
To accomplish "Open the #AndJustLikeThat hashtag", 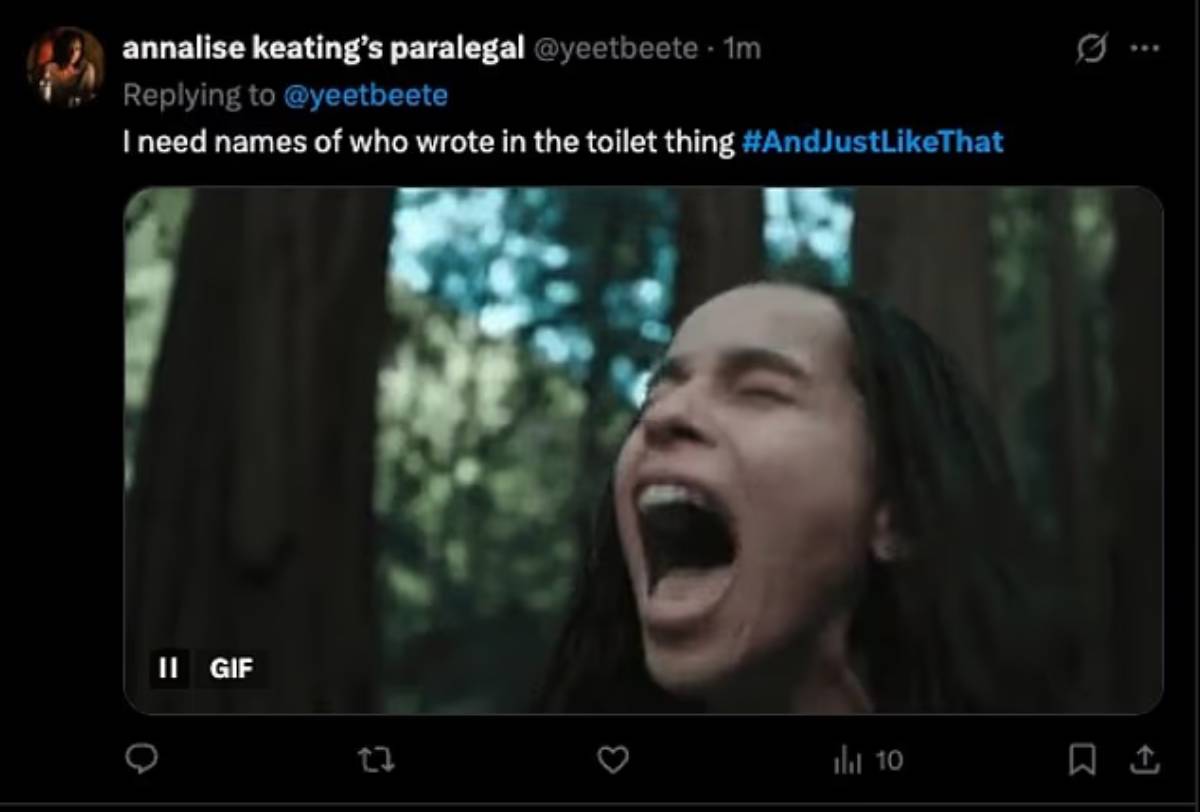I will click(x=872, y=142).
